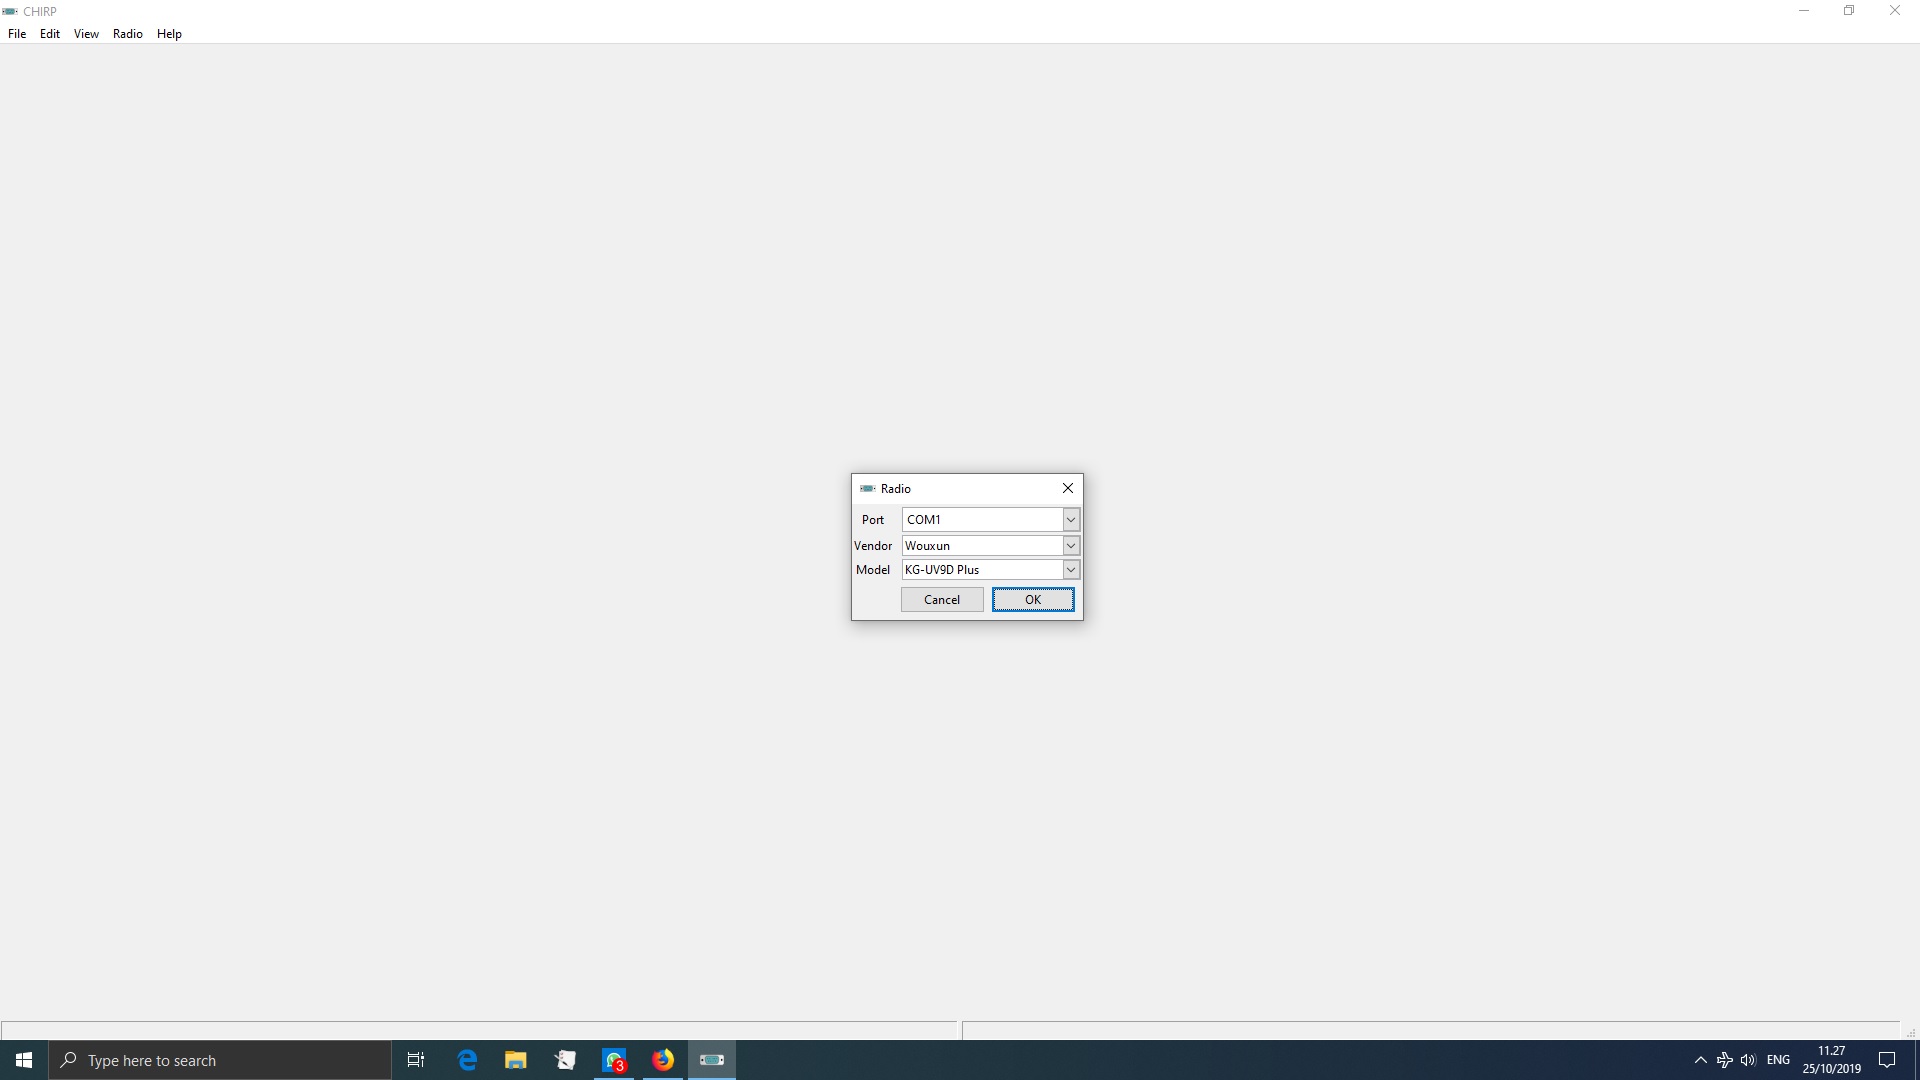The image size is (1920, 1080).
Task: Open the taskbar app with badge 3
Action: (x=614, y=1060)
